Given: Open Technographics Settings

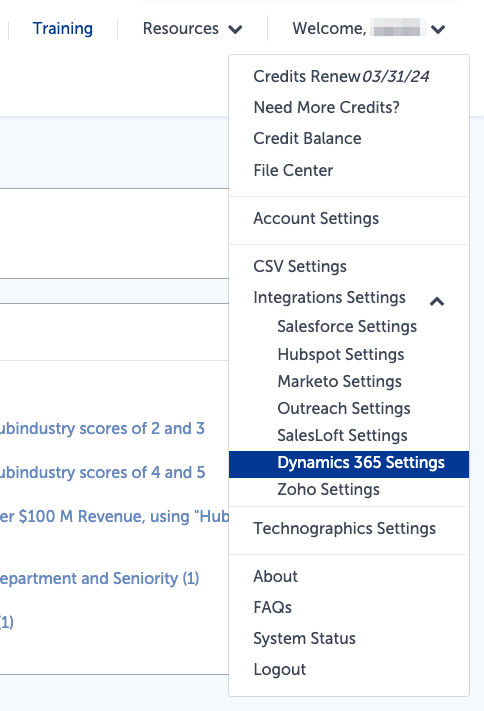Looking at the screenshot, I should [344, 529].
